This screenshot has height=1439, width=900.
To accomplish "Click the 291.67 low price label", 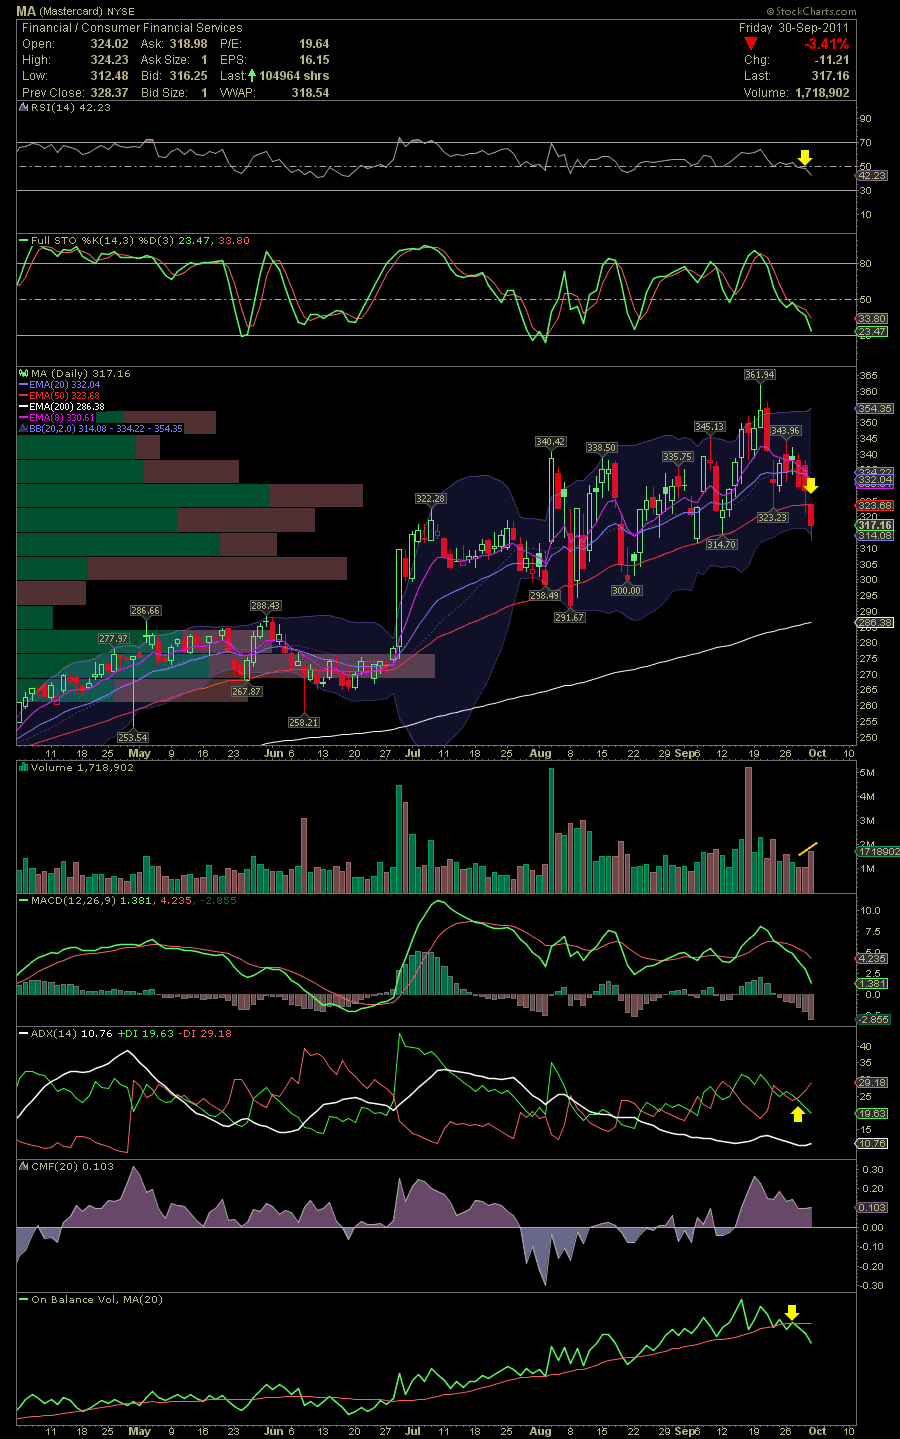I will coord(570,618).
